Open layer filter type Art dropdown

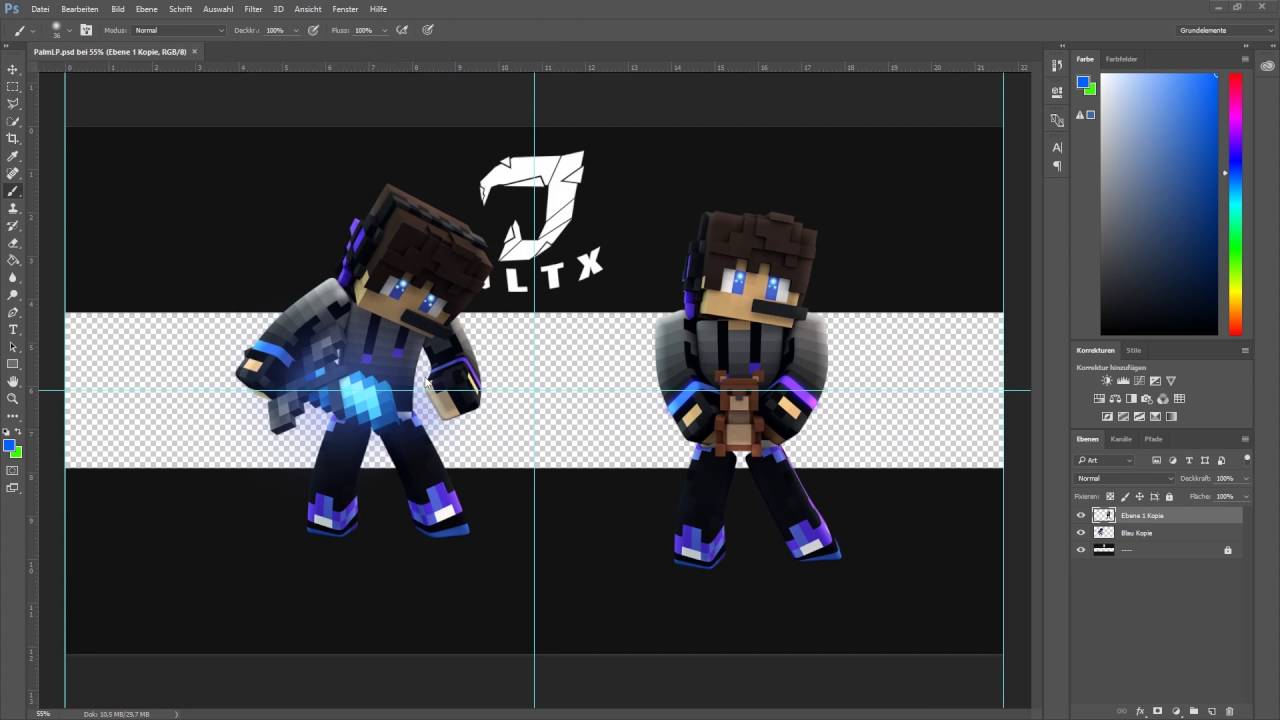coord(1105,460)
